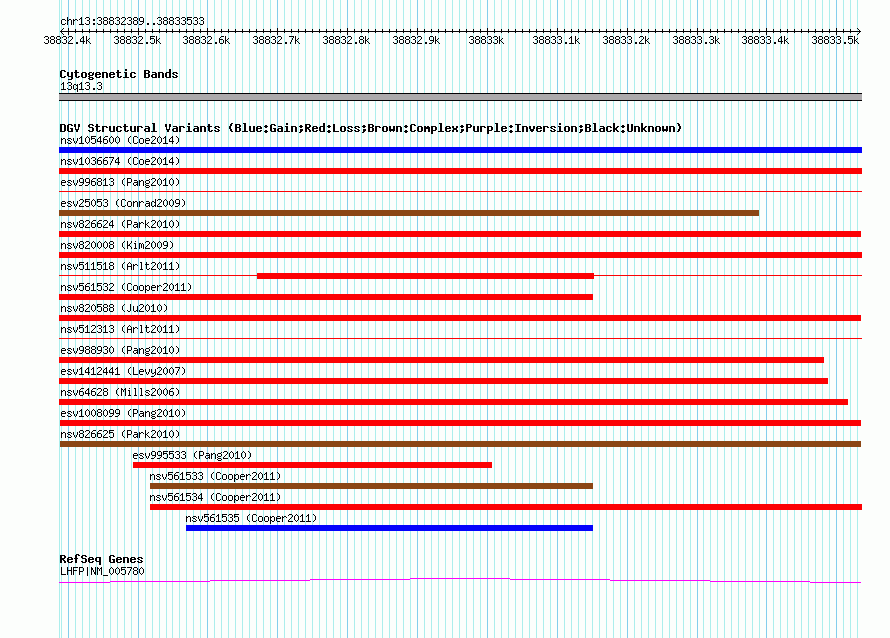Screen dimensions: 890x638
Task: Click the red bar for nsv820008 (Kim2009)
Action: click(460, 255)
